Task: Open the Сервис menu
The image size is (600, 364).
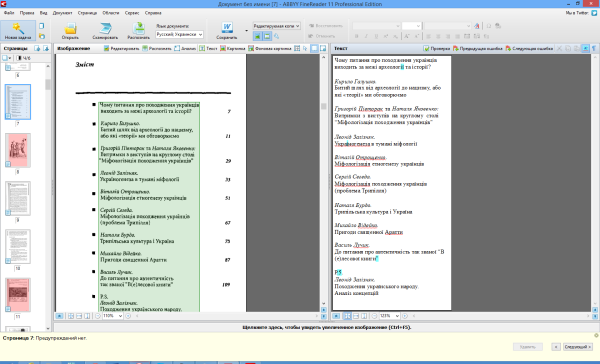Action: [x=132, y=13]
